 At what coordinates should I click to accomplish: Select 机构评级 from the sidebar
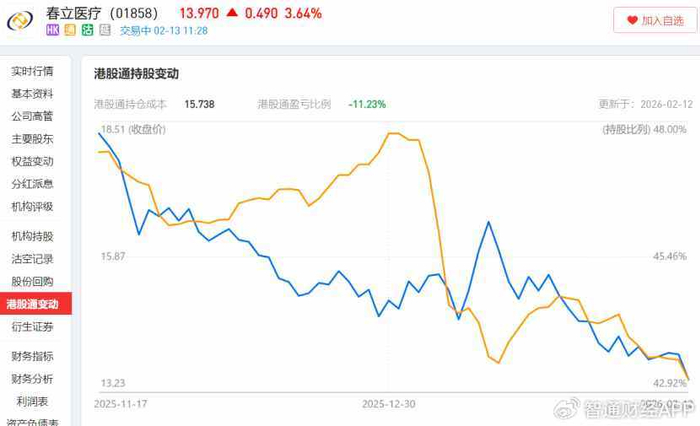[x=32, y=206]
